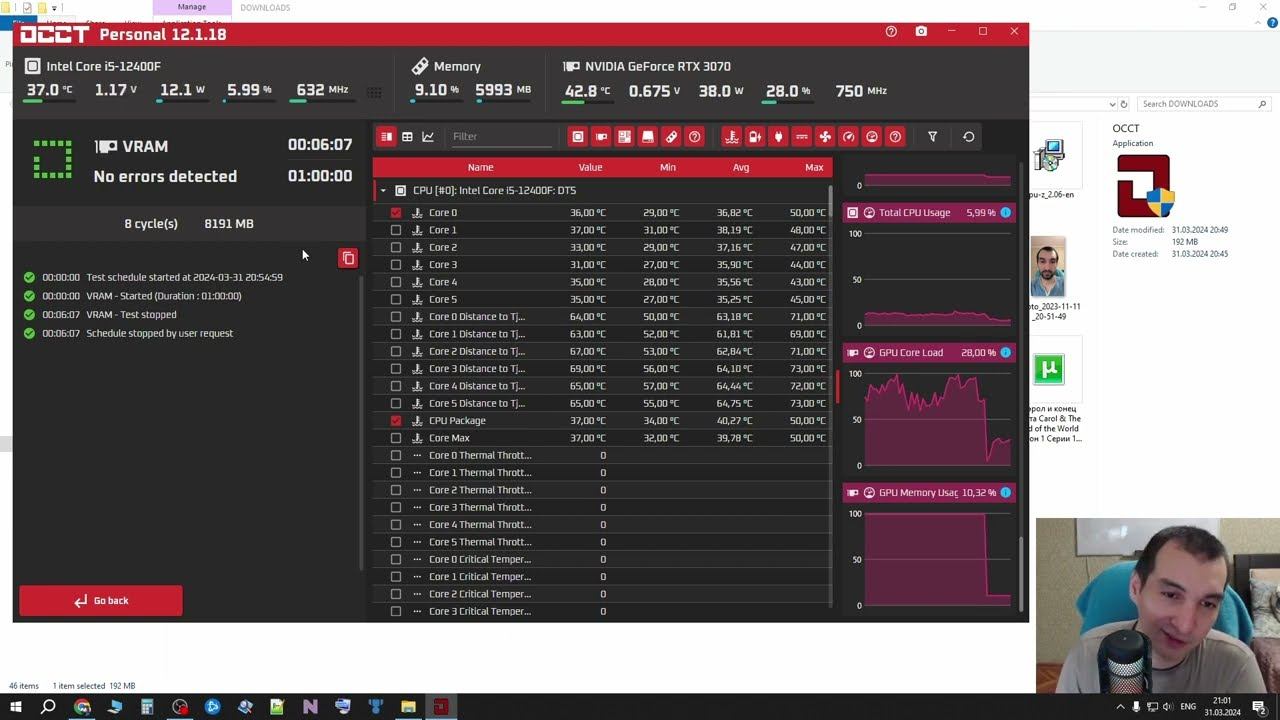Toggle battery voltage sensors filter icon
Image resolution: width=1280 pixels, height=720 pixels.
tap(755, 137)
